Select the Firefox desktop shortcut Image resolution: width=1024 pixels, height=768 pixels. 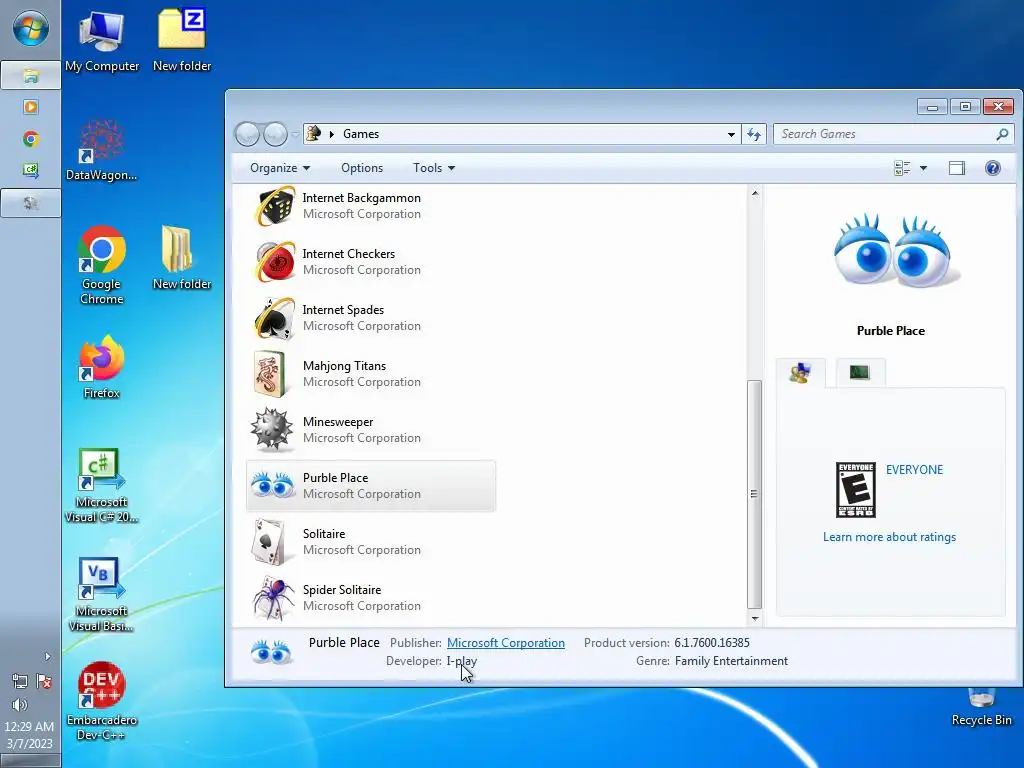click(x=102, y=367)
